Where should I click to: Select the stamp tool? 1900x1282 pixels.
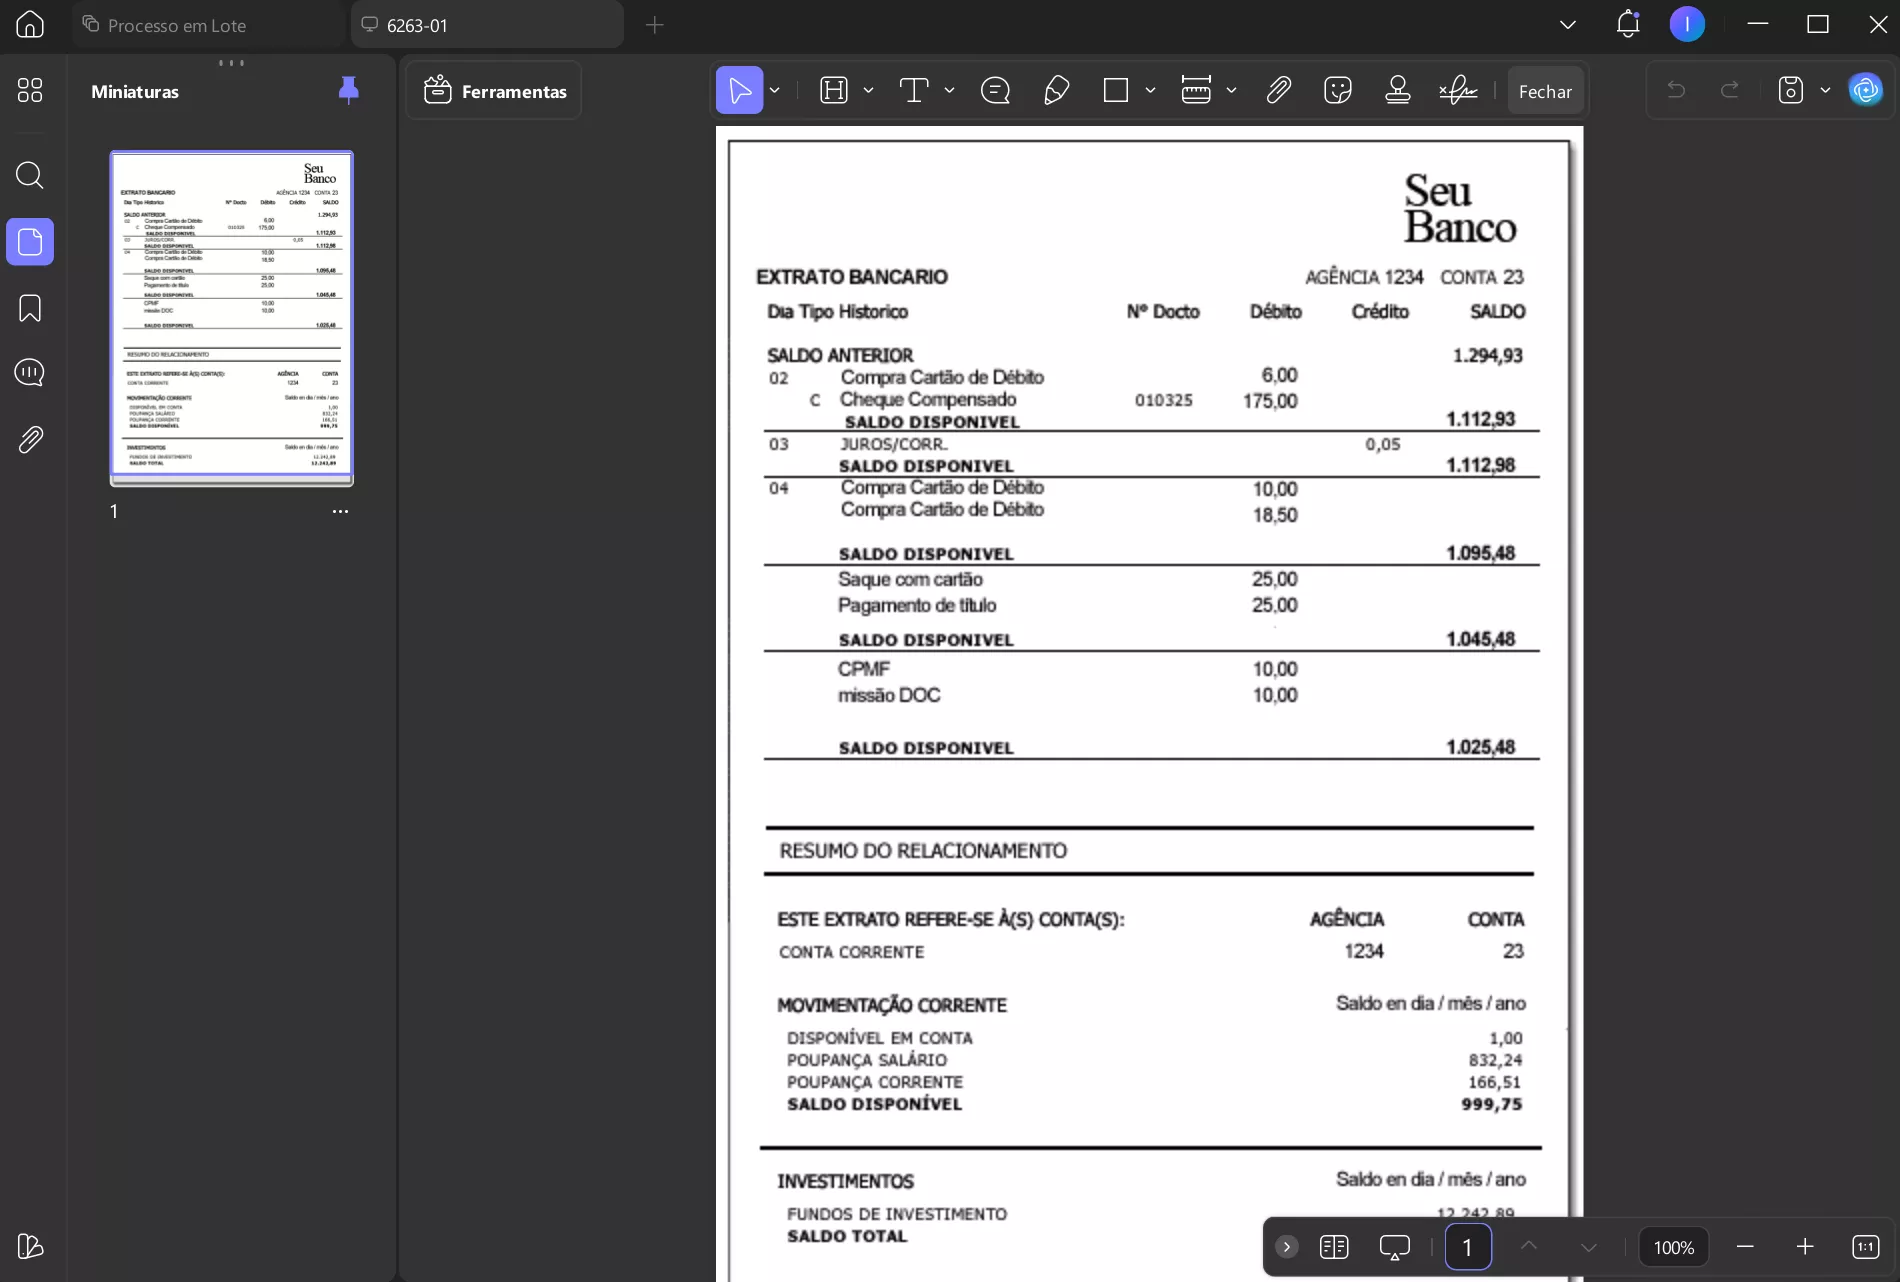coord(1397,90)
